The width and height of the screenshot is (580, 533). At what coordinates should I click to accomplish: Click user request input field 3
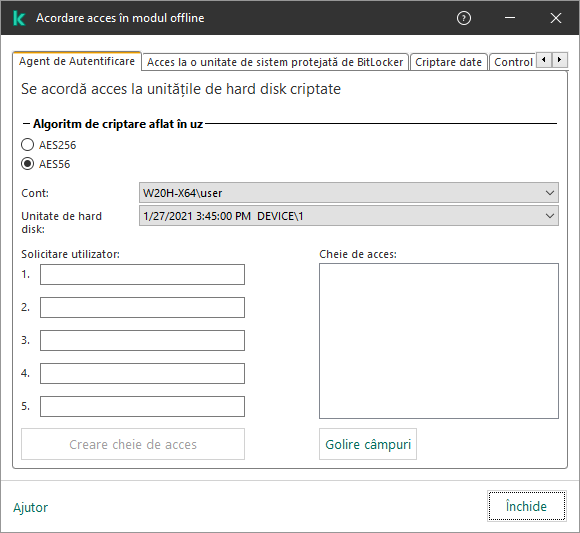(x=142, y=340)
